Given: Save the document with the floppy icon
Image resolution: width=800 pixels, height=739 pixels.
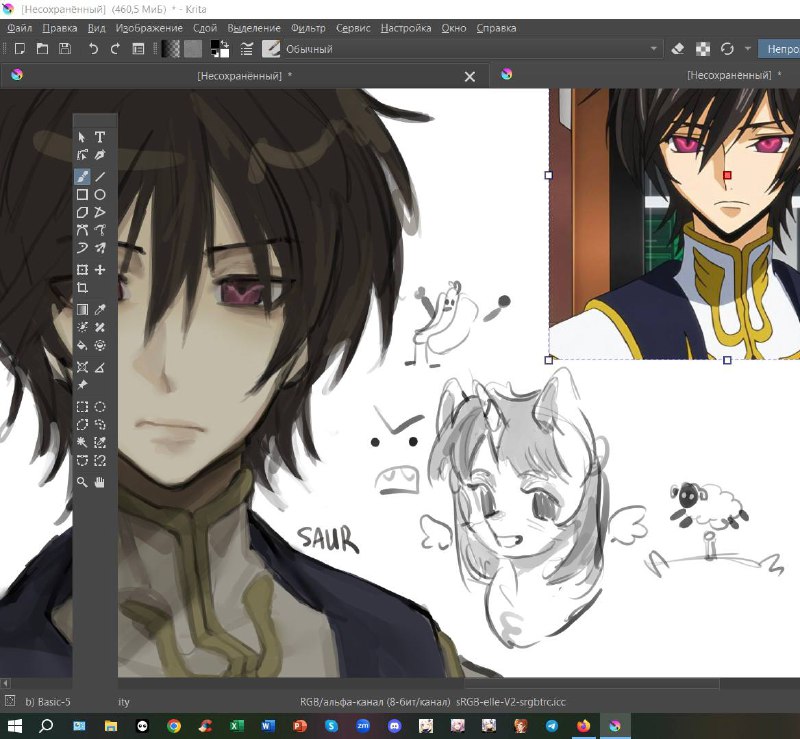Looking at the screenshot, I should (65, 49).
